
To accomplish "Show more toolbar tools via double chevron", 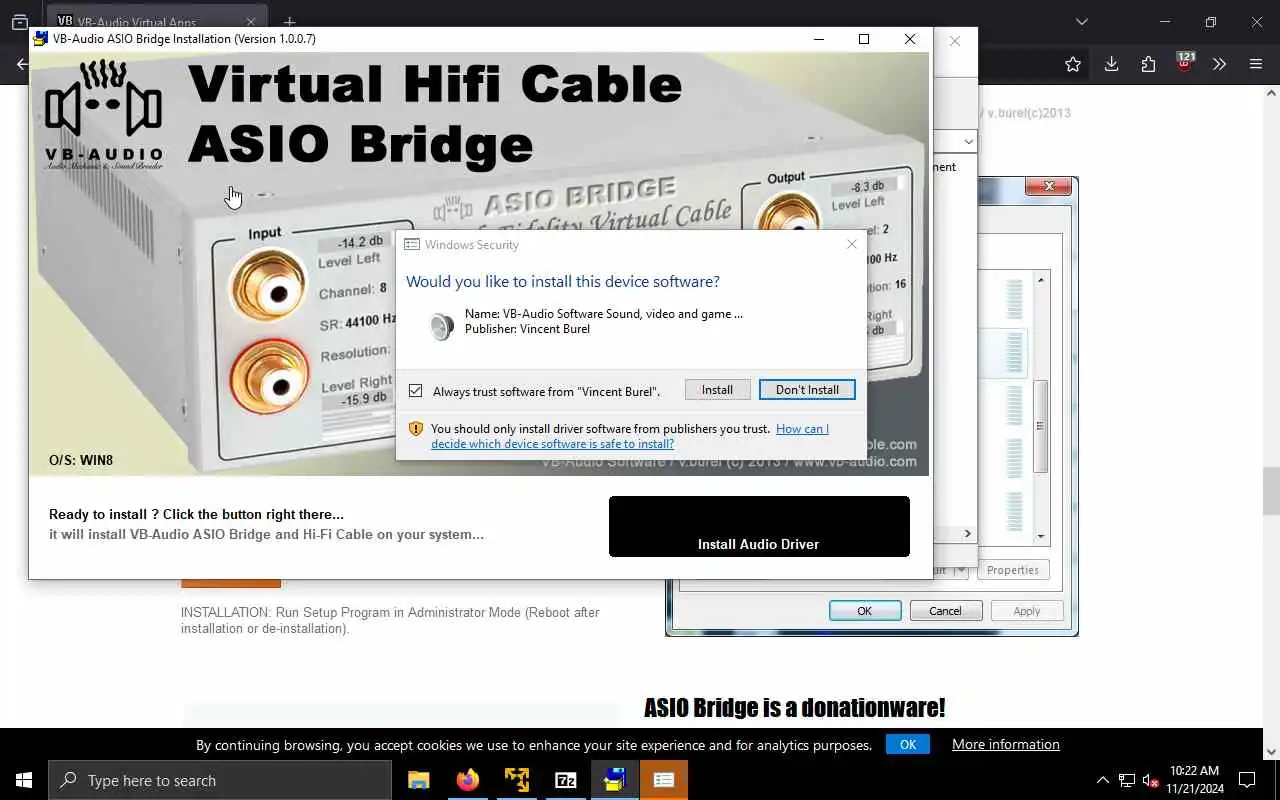I will pyautogui.click(x=1219, y=64).
